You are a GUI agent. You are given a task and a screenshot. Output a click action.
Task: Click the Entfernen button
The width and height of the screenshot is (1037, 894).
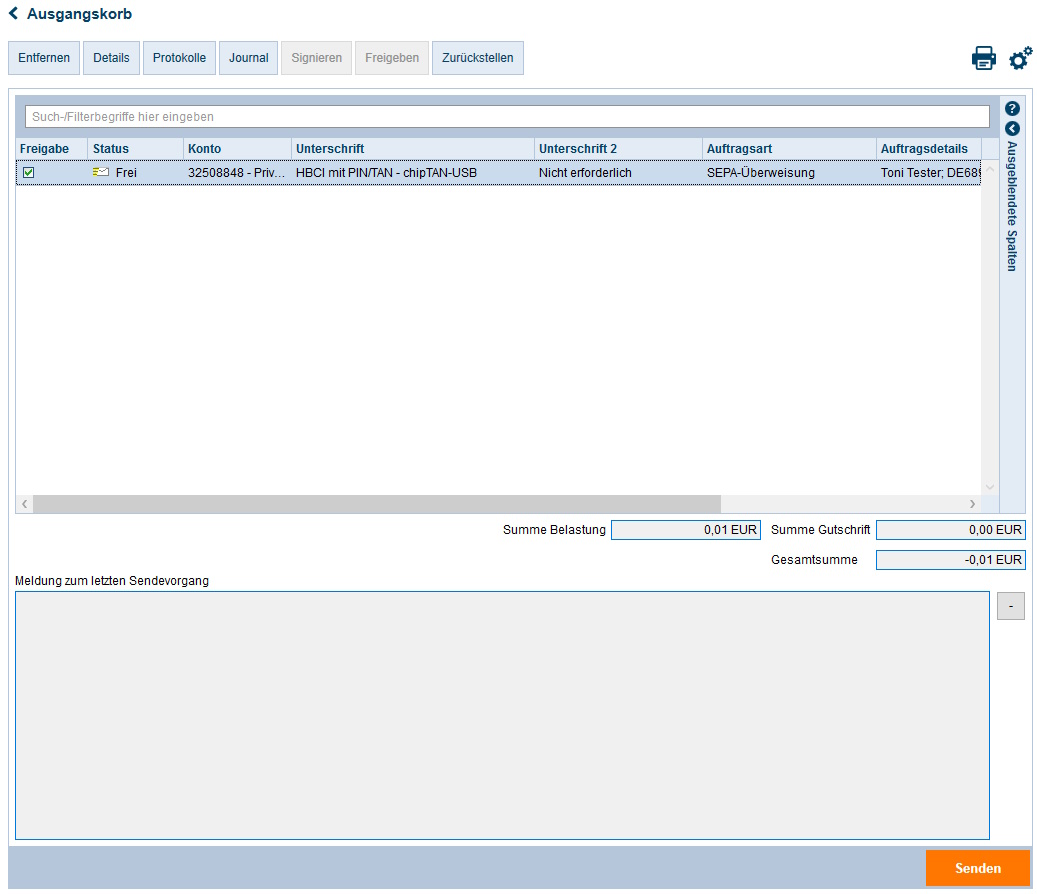pos(44,58)
